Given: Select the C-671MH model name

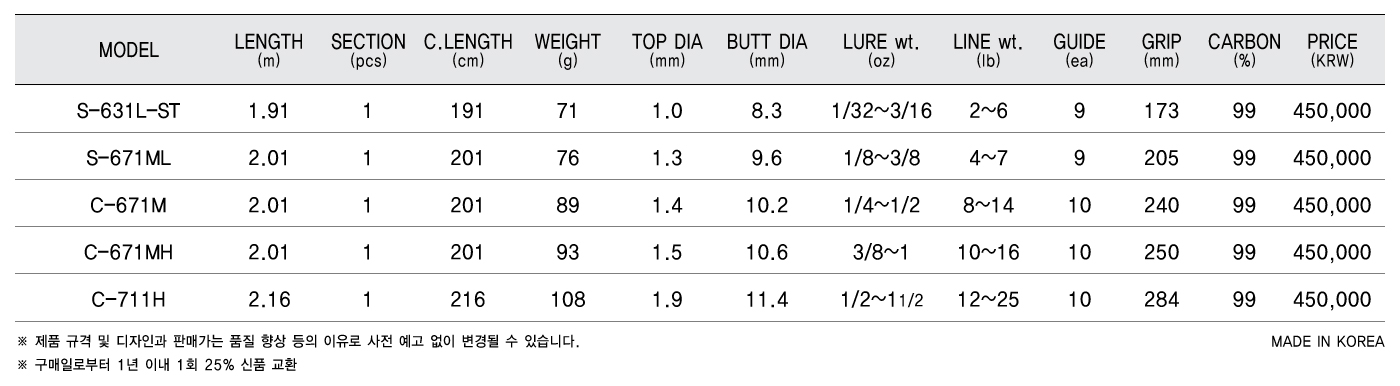Looking at the screenshot, I should pyautogui.click(x=128, y=252).
